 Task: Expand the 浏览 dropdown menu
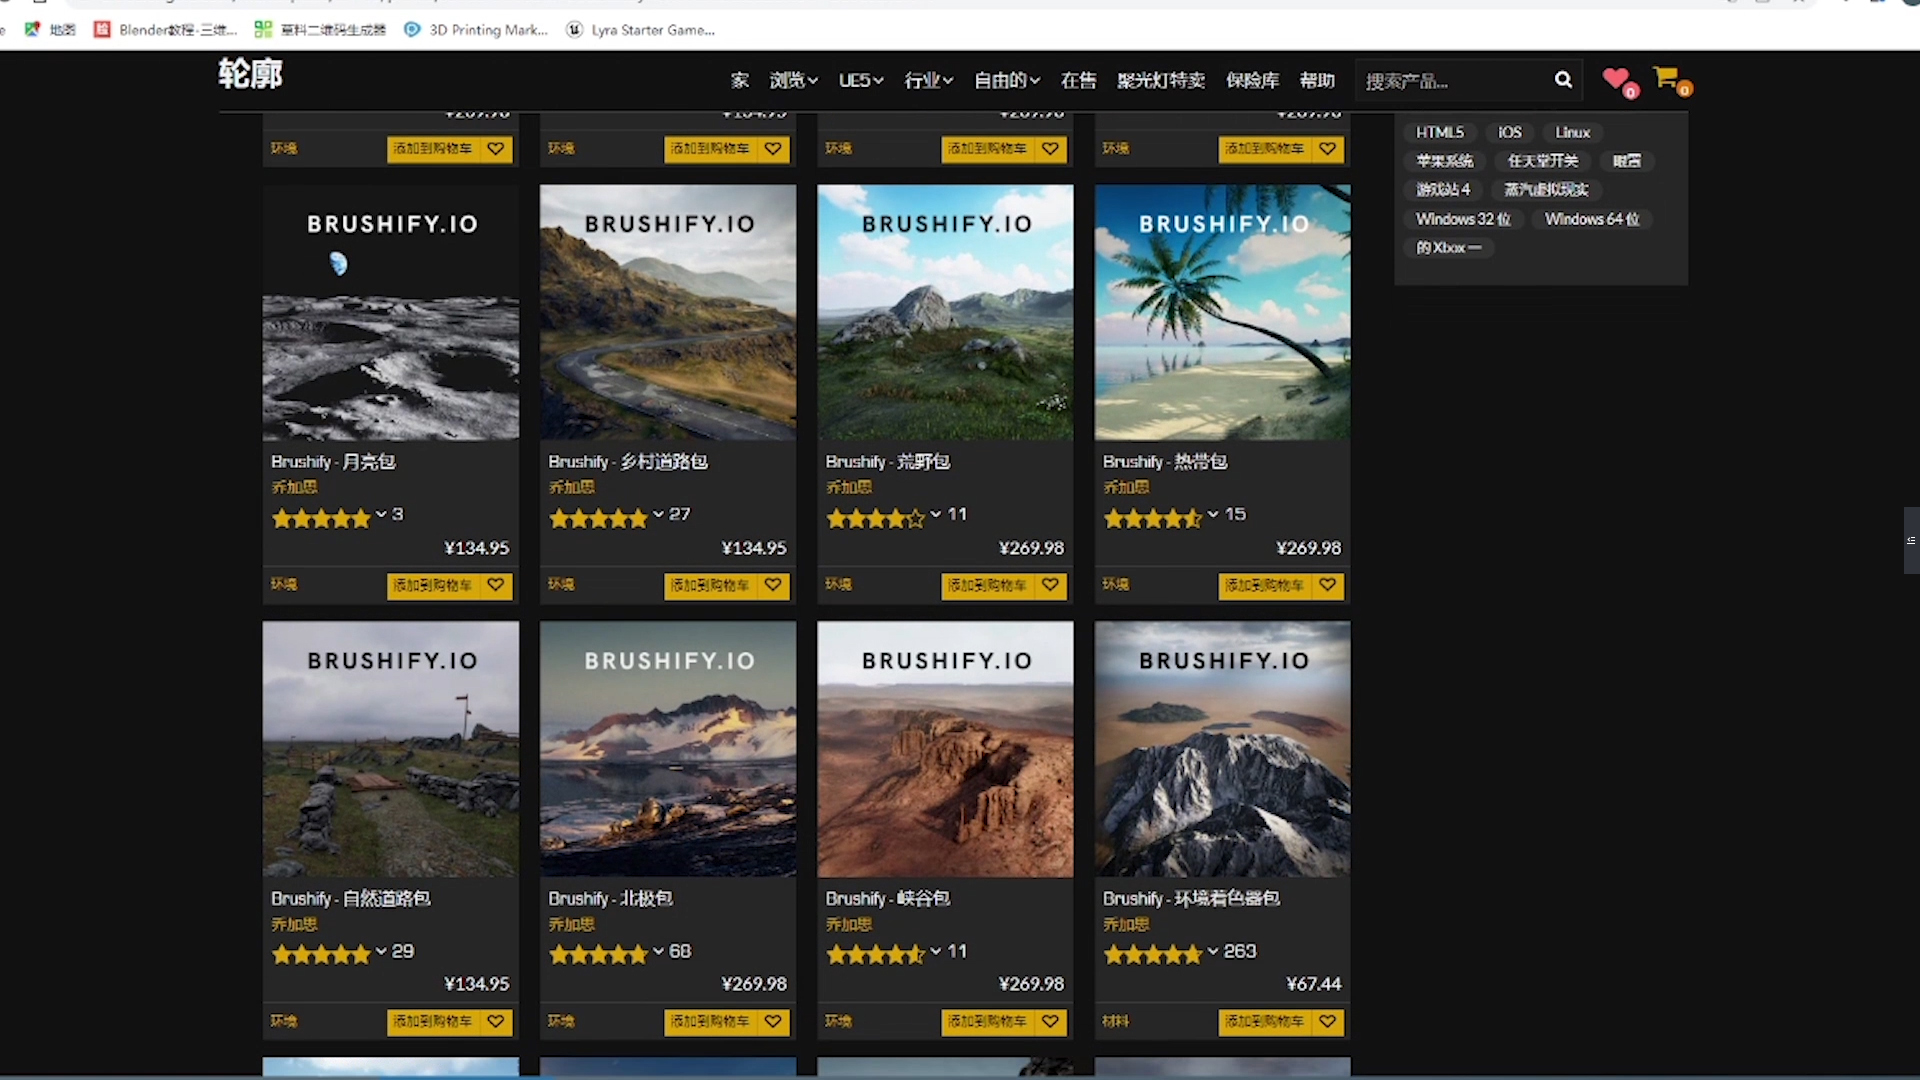point(793,80)
